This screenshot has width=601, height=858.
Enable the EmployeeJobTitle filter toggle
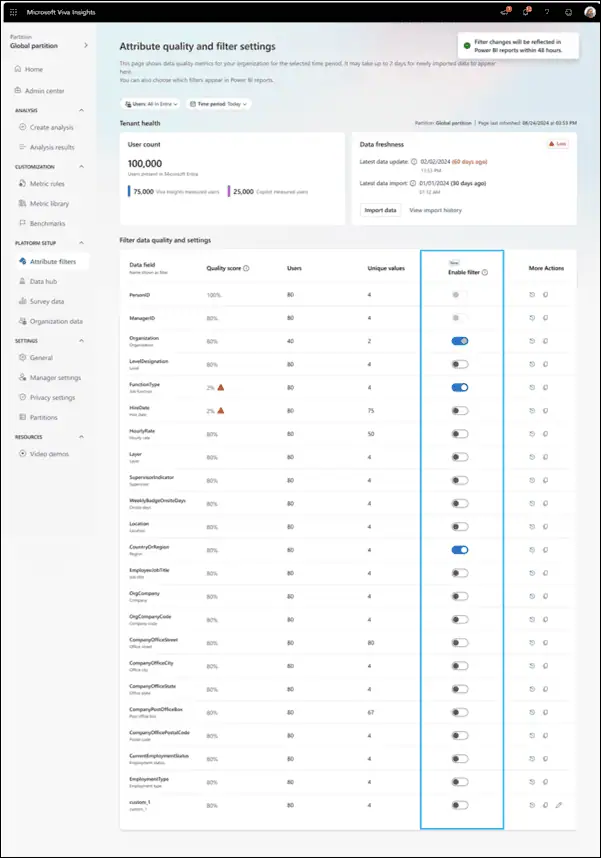coord(460,573)
